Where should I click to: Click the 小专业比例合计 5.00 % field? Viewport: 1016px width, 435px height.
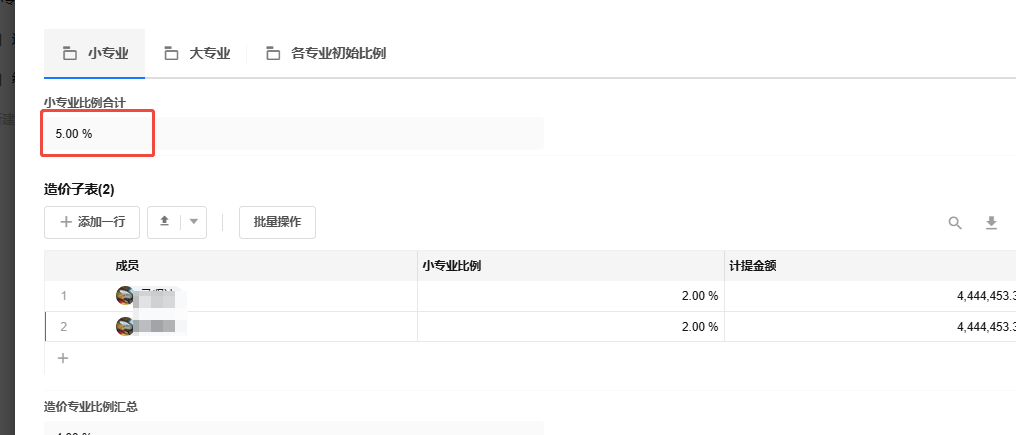tap(97, 133)
